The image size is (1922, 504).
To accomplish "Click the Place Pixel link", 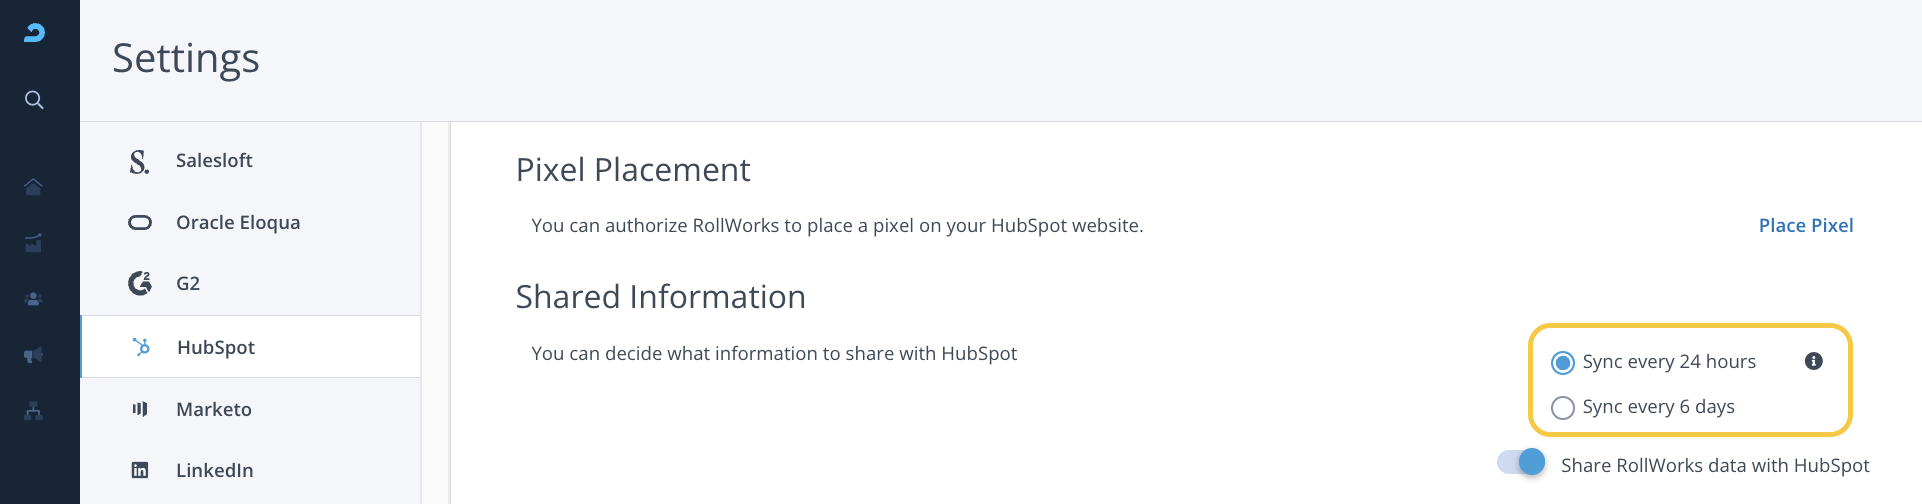I will [1805, 226].
